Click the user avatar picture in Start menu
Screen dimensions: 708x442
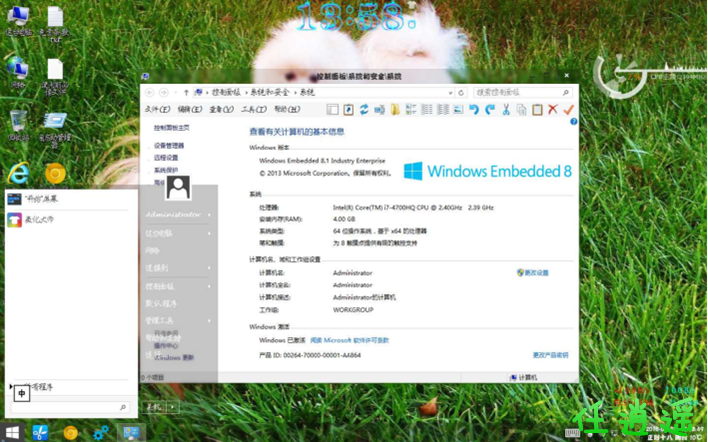178,187
